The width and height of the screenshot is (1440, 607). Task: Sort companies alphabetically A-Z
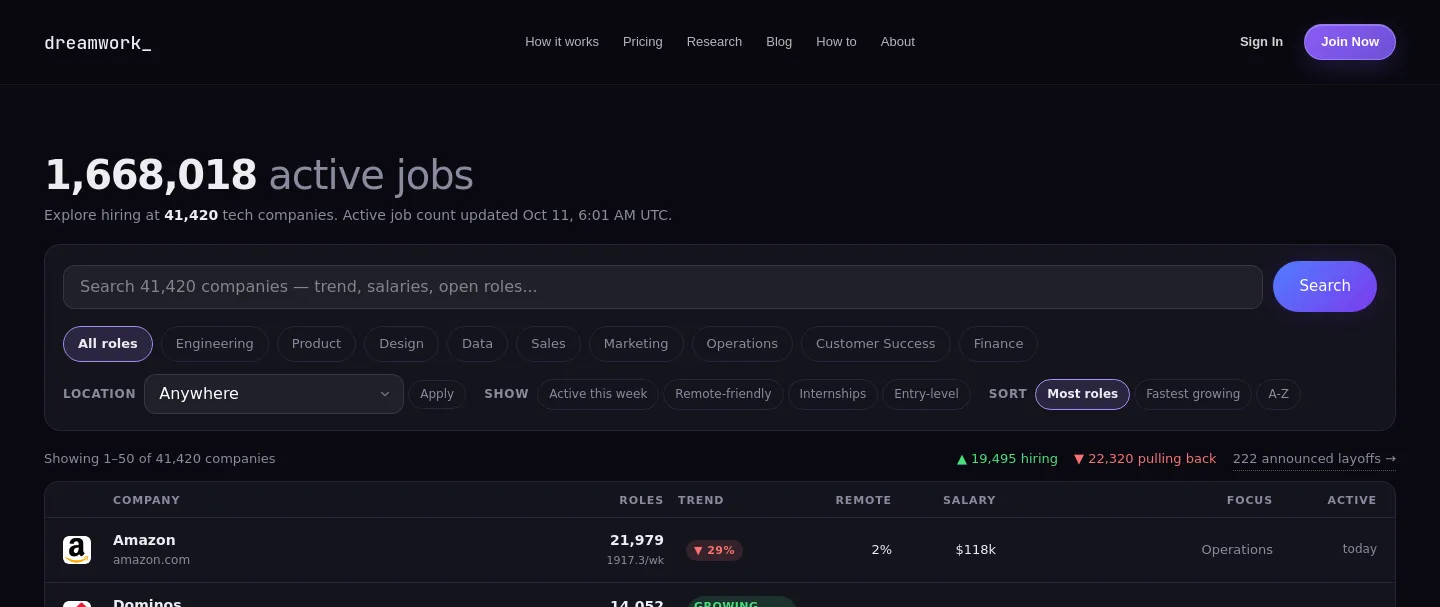(1278, 394)
